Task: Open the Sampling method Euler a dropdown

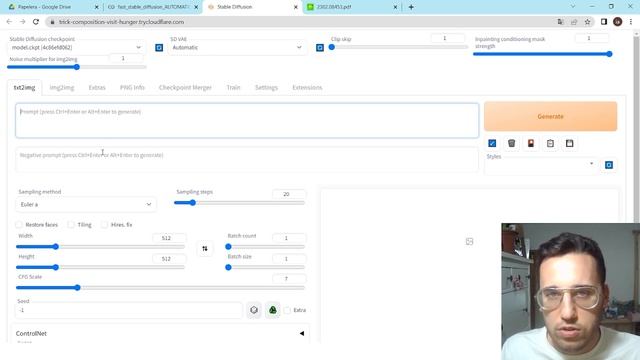Action: tap(86, 204)
